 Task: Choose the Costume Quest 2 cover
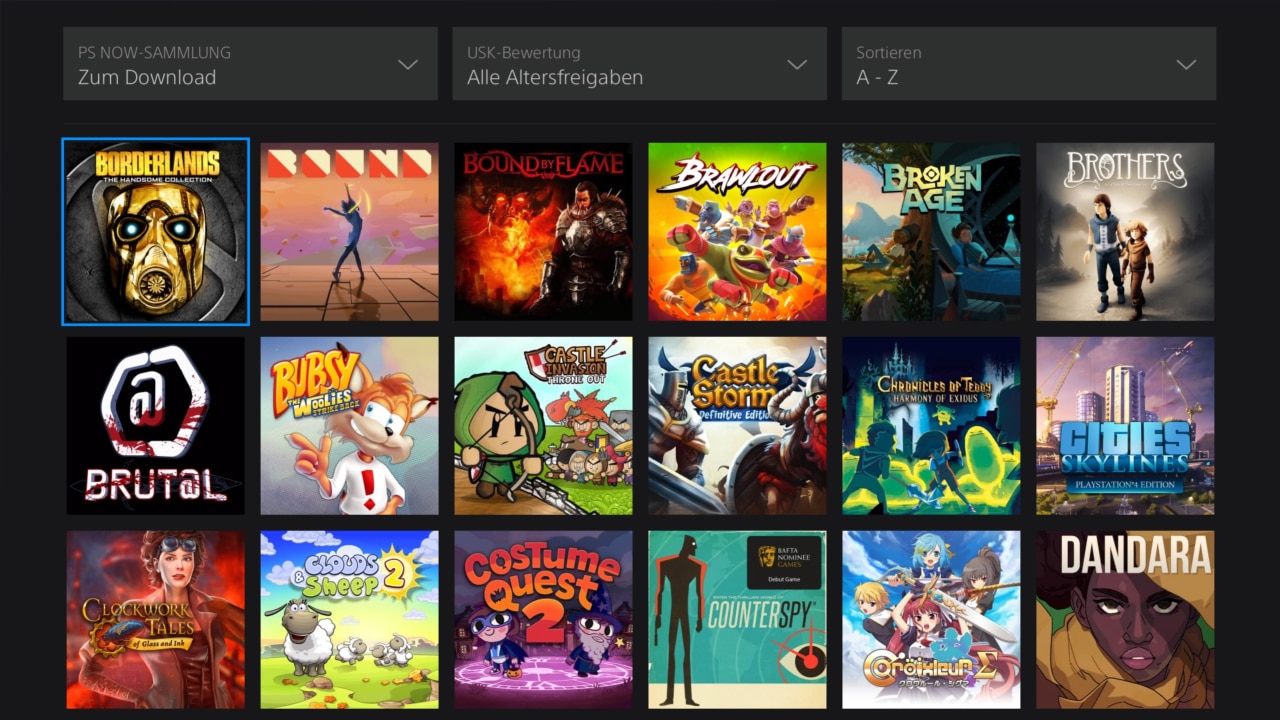pos(543,620)
